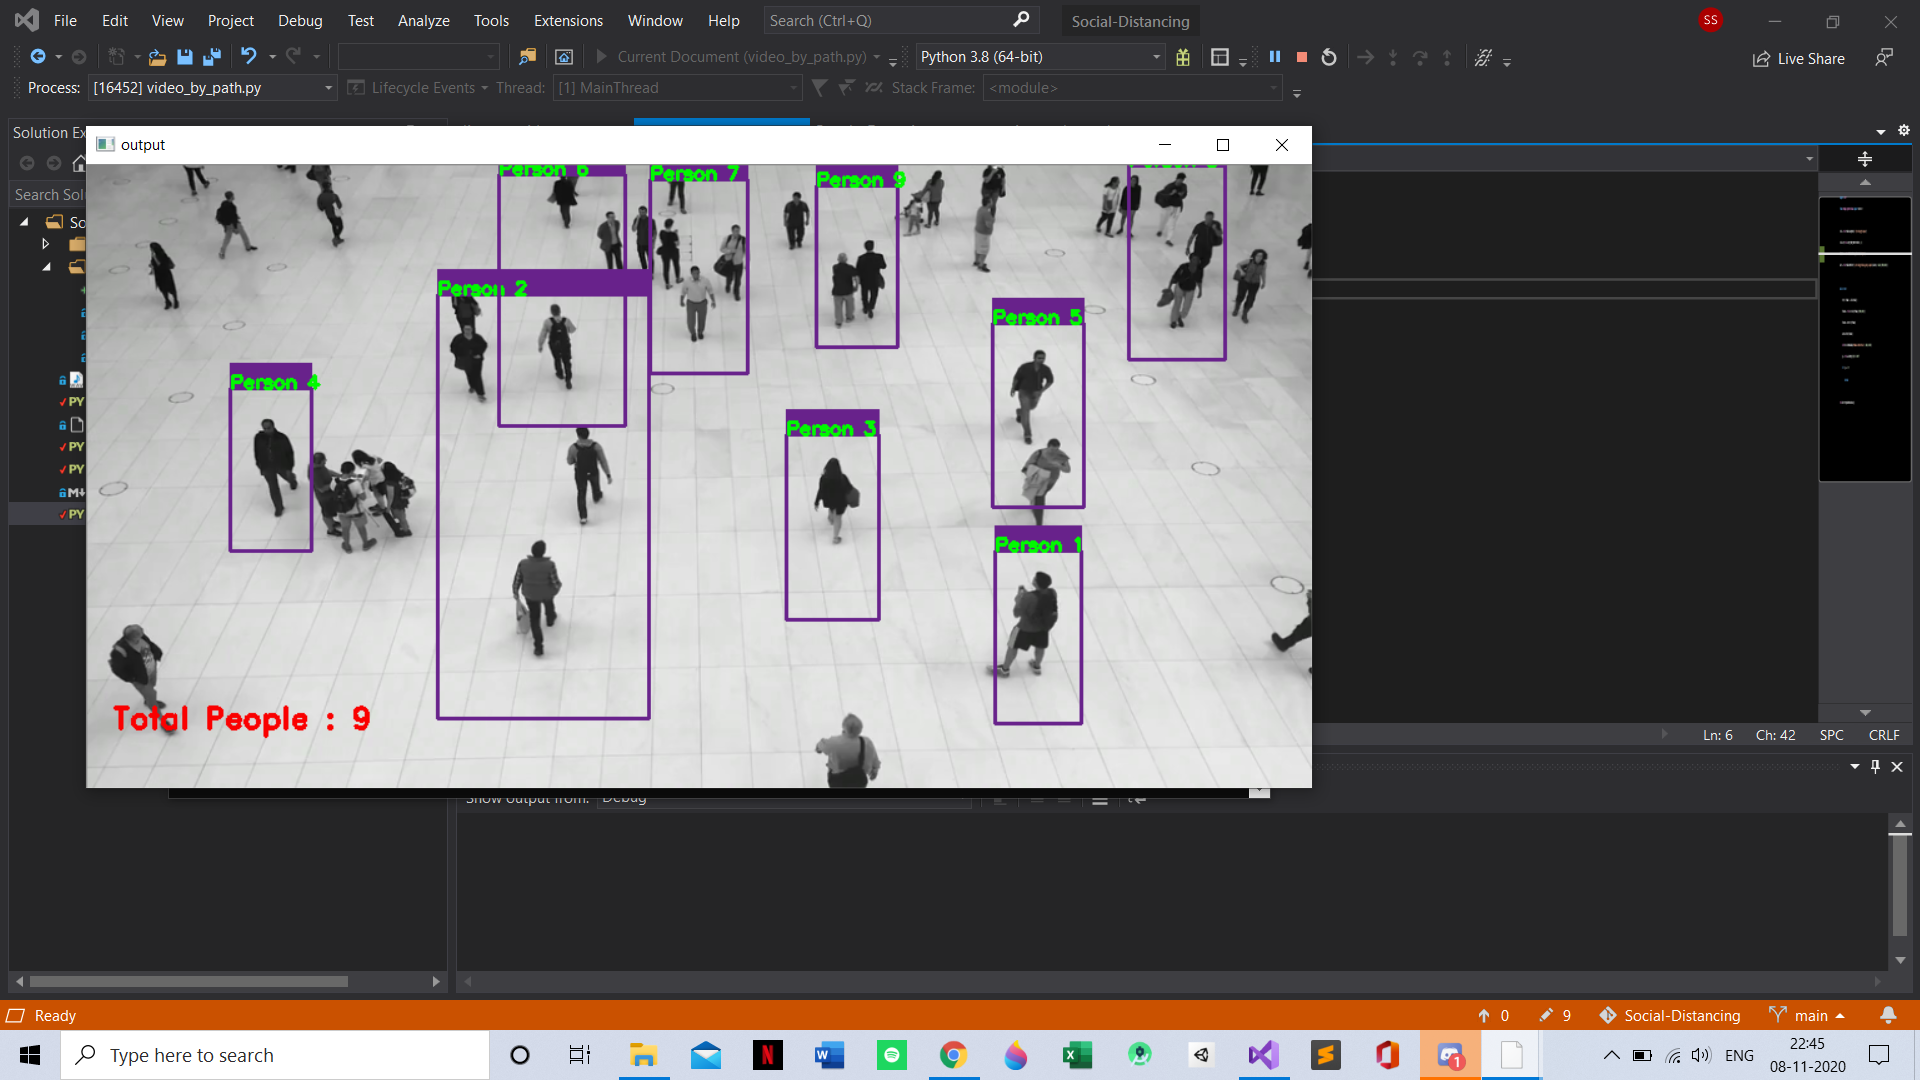Open the Python environments gift icon
Viewport: 1920px width, 1080px height.
coord(1183,57)
